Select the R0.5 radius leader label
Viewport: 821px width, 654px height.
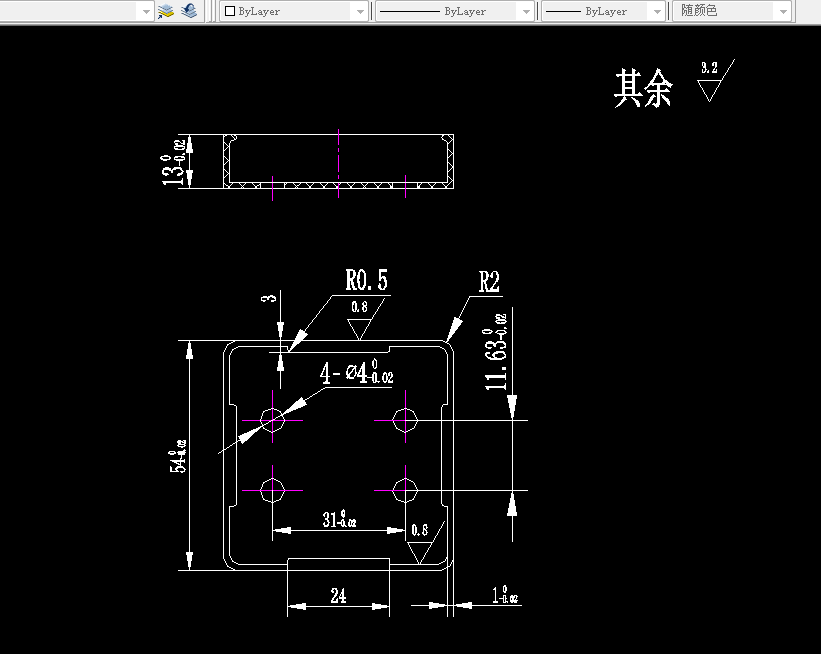pyautogui.click(x=368, y=280)
